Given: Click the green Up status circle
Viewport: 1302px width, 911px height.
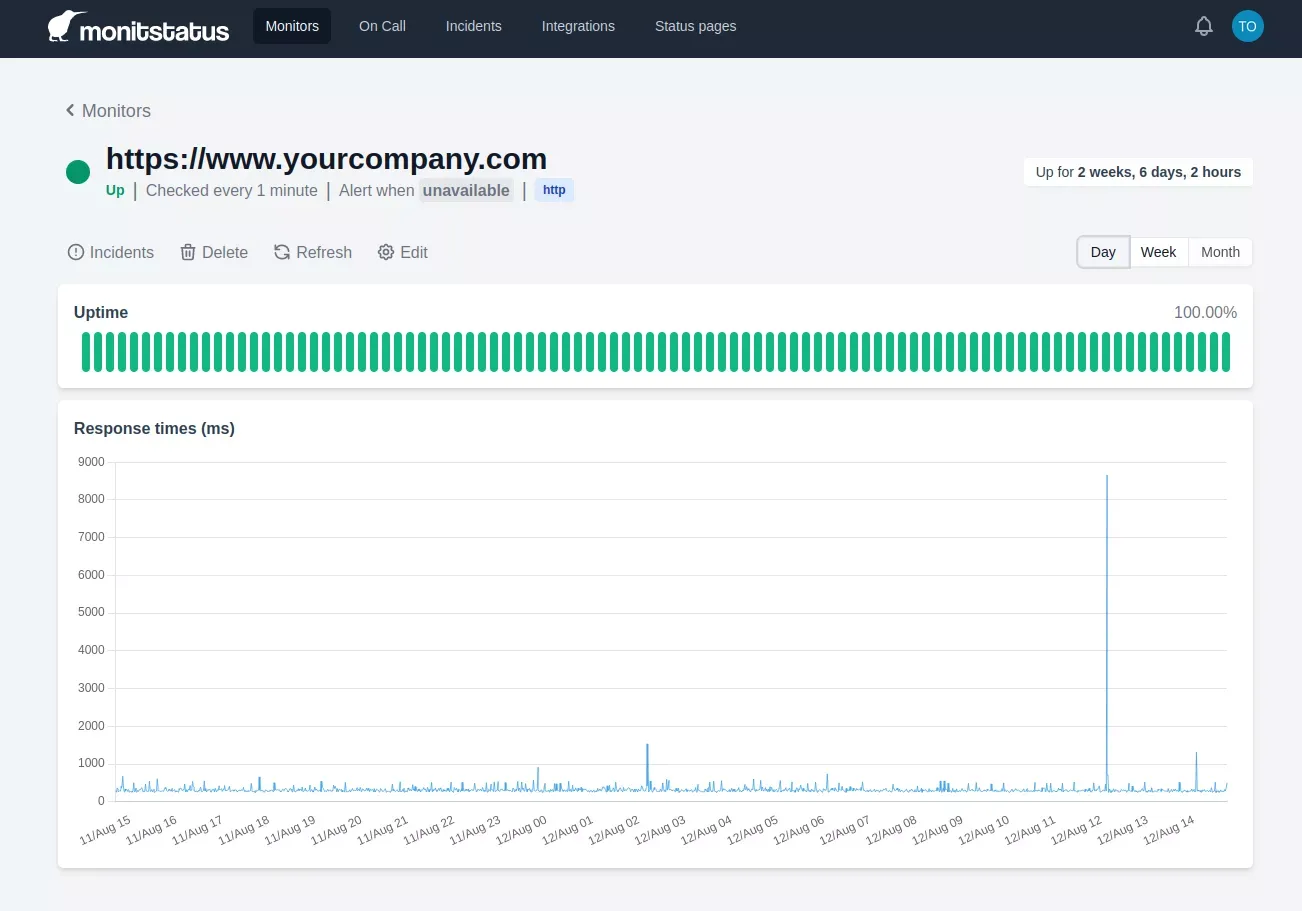Looking at the screenshot, I should point(78,172).
